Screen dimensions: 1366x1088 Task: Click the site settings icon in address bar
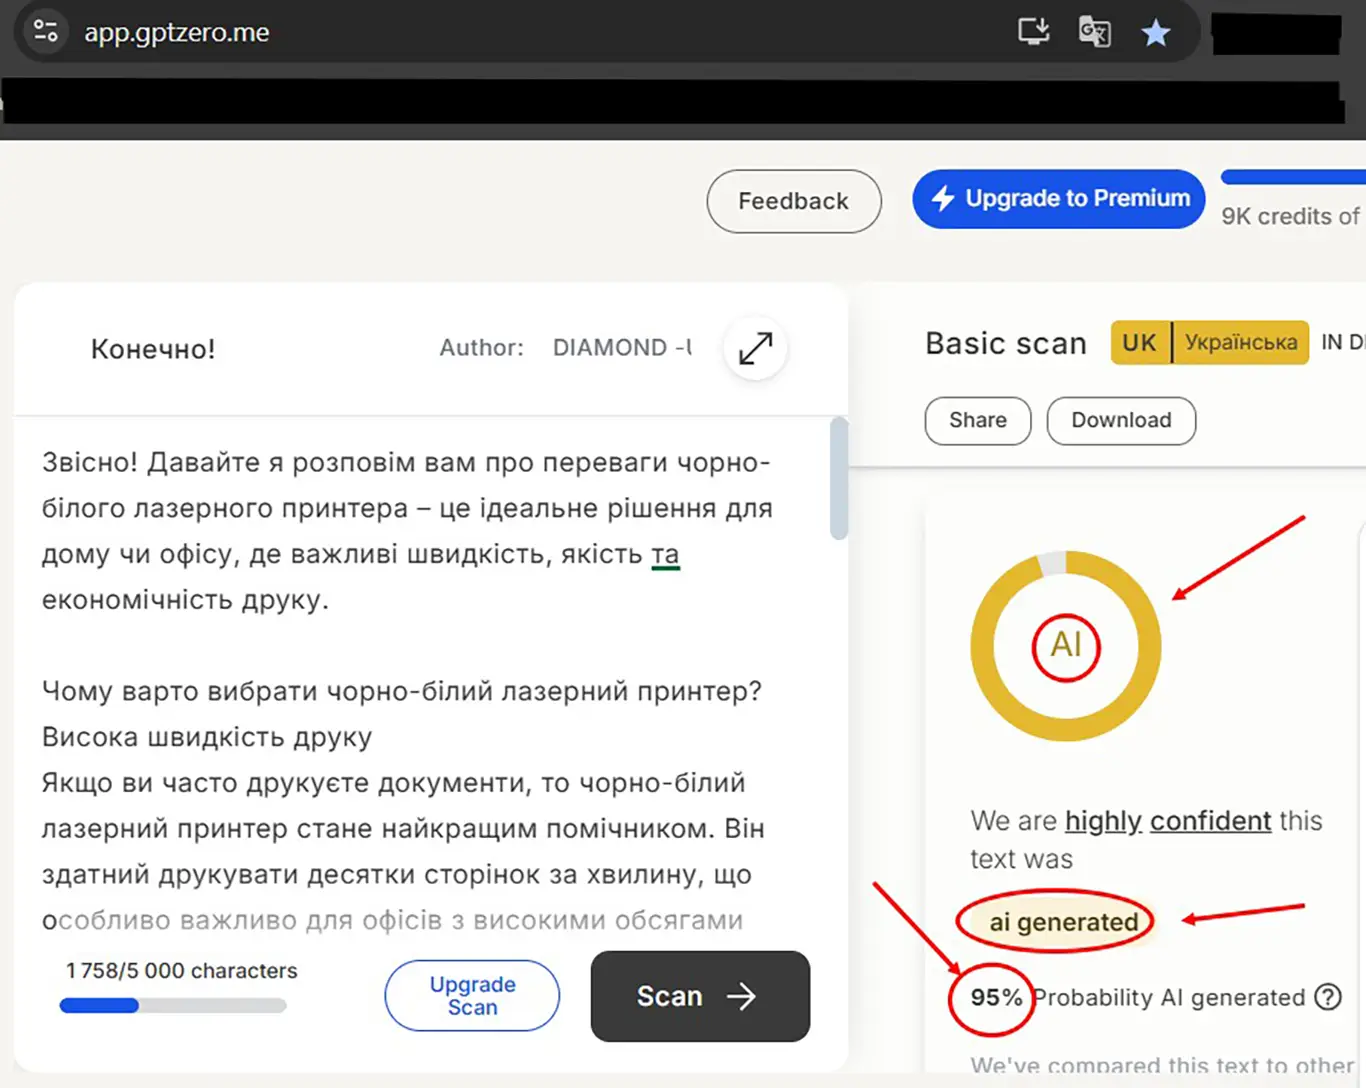click(46, 32)
